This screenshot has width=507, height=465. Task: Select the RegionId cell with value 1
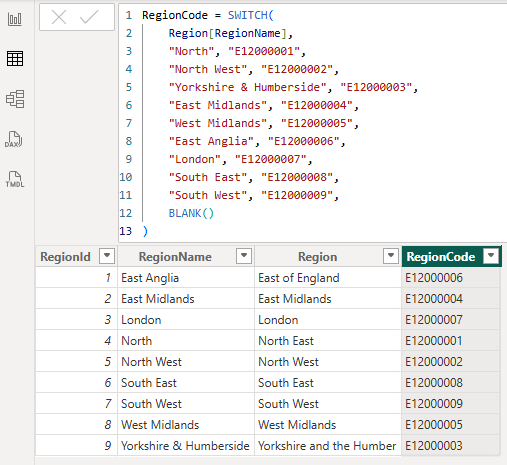coord(76,278)
